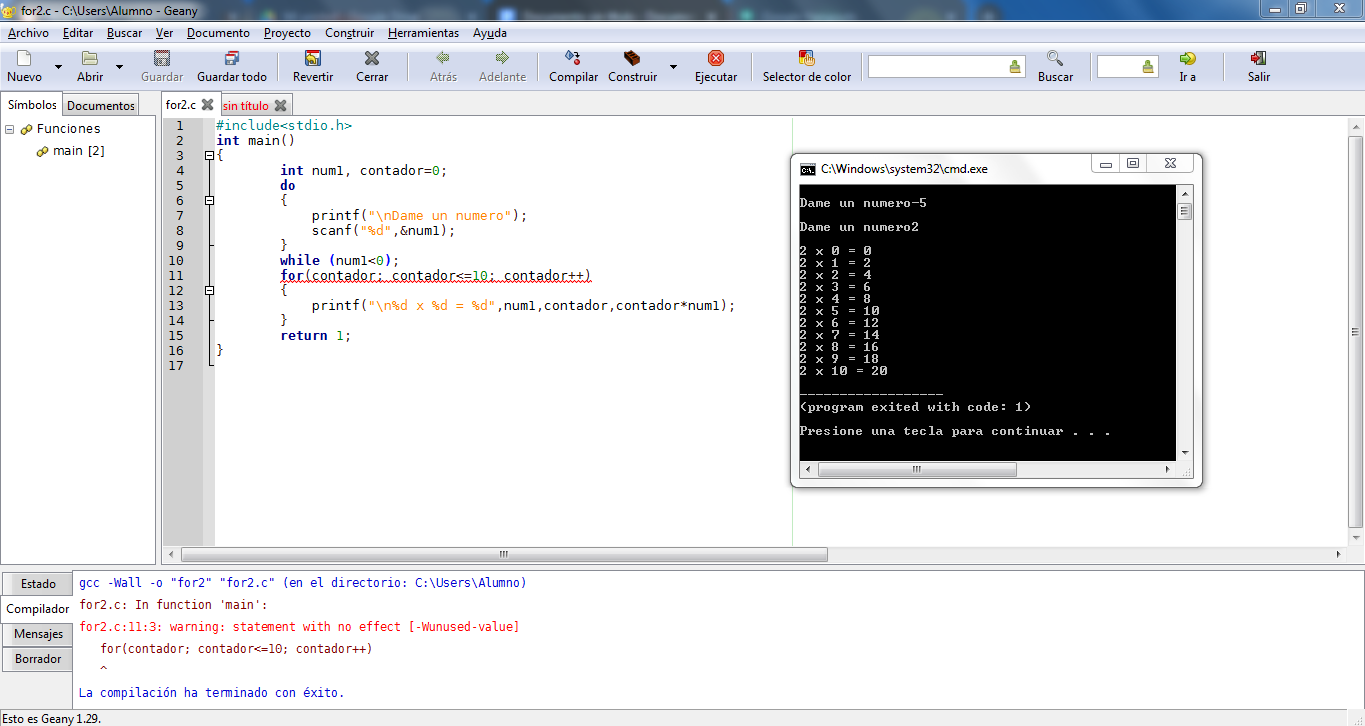
Task: Show the Mensajes tab
Action: click(x=39, y=634)
